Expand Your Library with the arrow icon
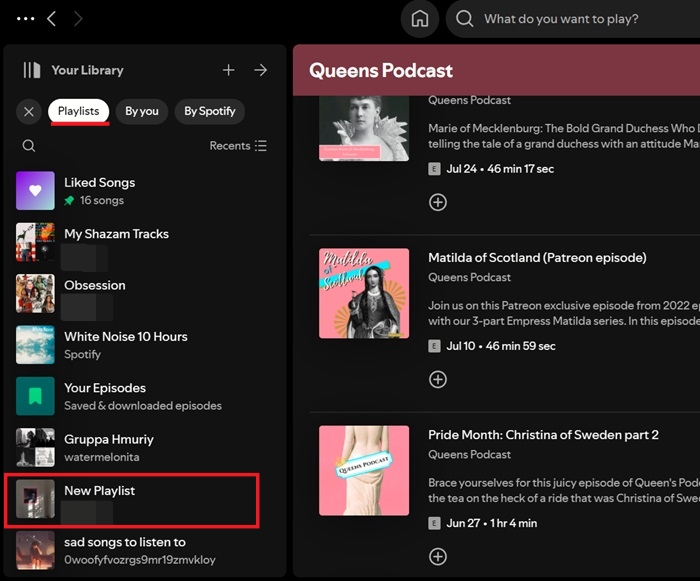Viewport: 700px width, 581px height. click(x=261, y=70)
